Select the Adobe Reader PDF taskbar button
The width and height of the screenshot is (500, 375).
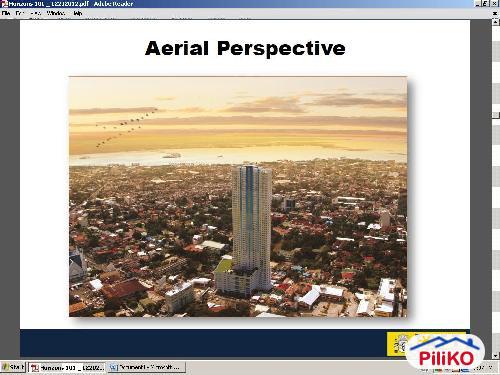tap(67, 368)
